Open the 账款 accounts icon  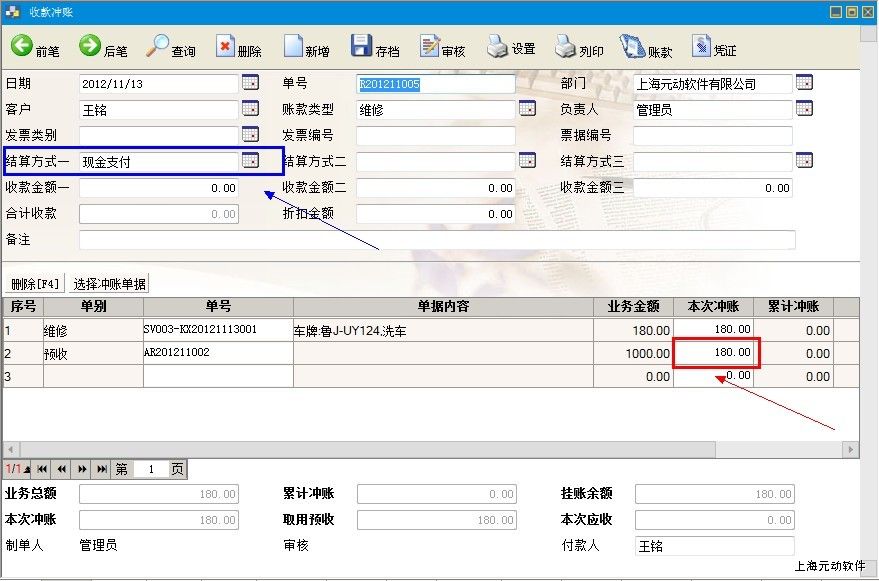[x=633, y=46]
